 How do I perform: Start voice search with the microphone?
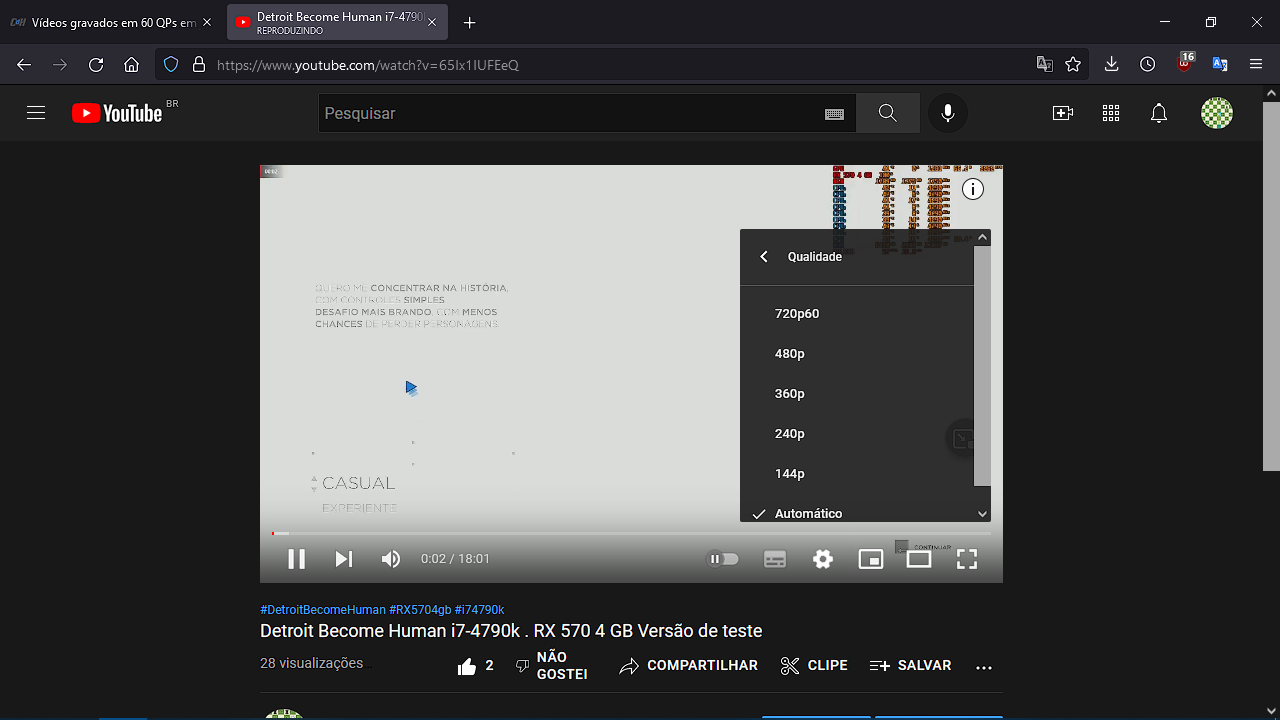tap(948, 113)
